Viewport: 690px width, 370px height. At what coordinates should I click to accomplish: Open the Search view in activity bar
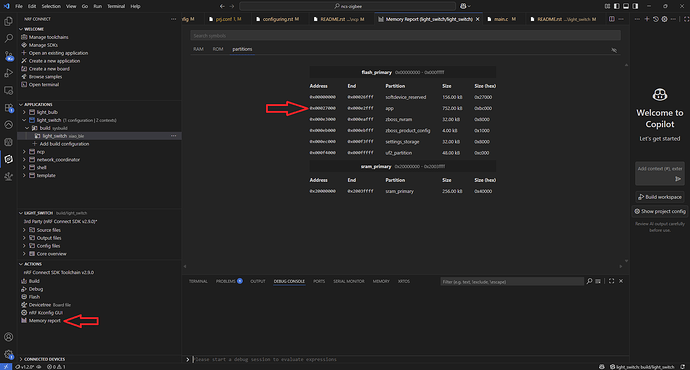tap(8, 38)
